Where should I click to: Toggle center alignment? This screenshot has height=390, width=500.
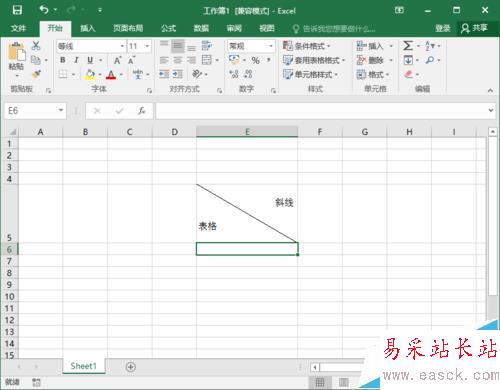178,60
